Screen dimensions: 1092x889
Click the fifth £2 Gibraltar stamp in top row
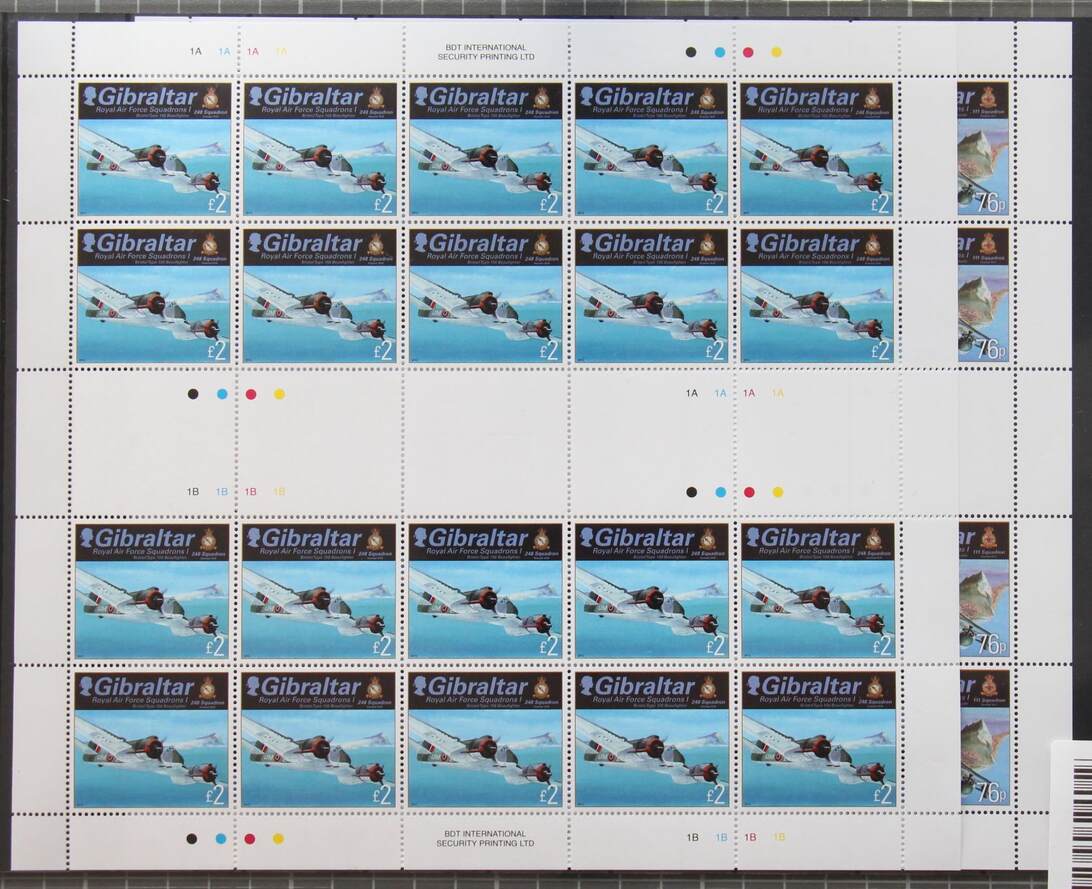817,150
